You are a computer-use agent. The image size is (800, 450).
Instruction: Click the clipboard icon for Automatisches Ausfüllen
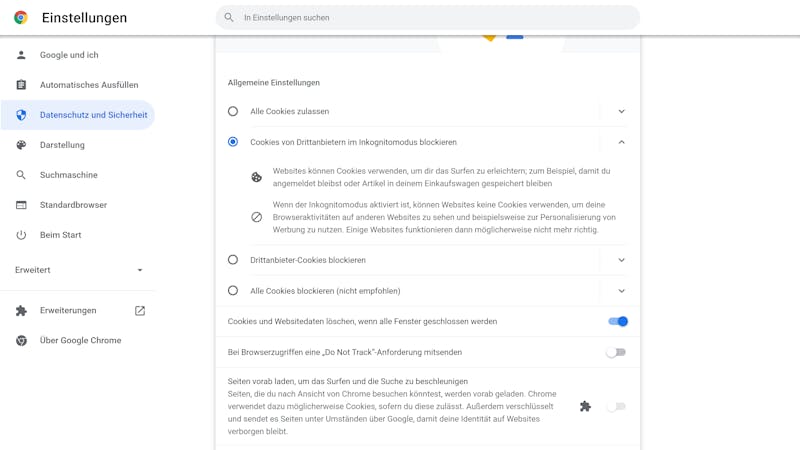tap(21, 85)
